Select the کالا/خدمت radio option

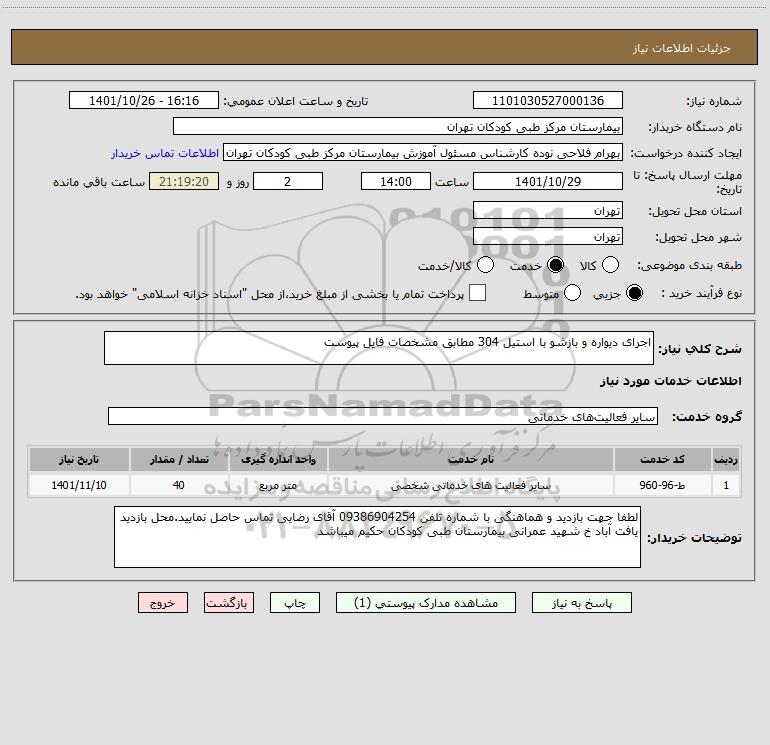tap(485, 265)
